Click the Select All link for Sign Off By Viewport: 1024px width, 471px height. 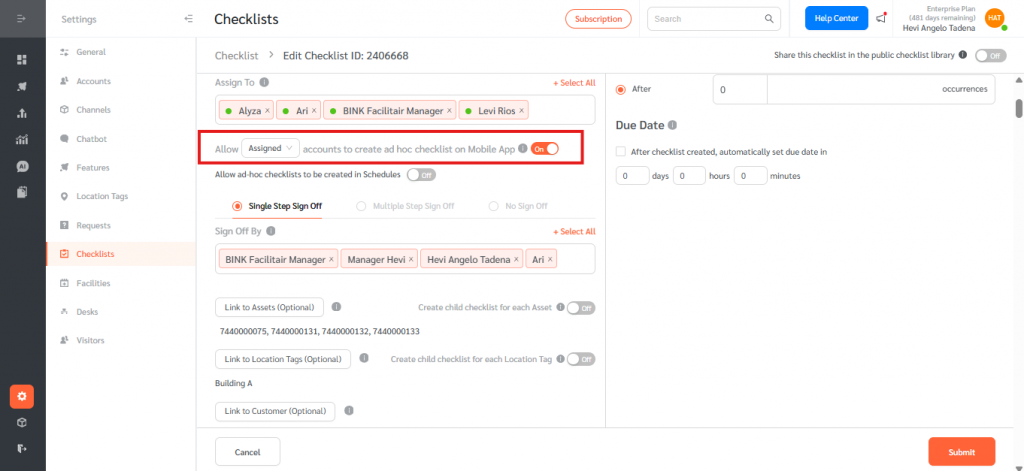pos(574,231)
